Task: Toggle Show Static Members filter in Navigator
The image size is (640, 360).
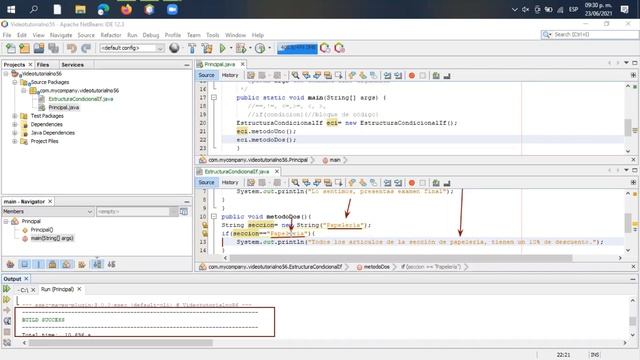Action: click(39, 264)
